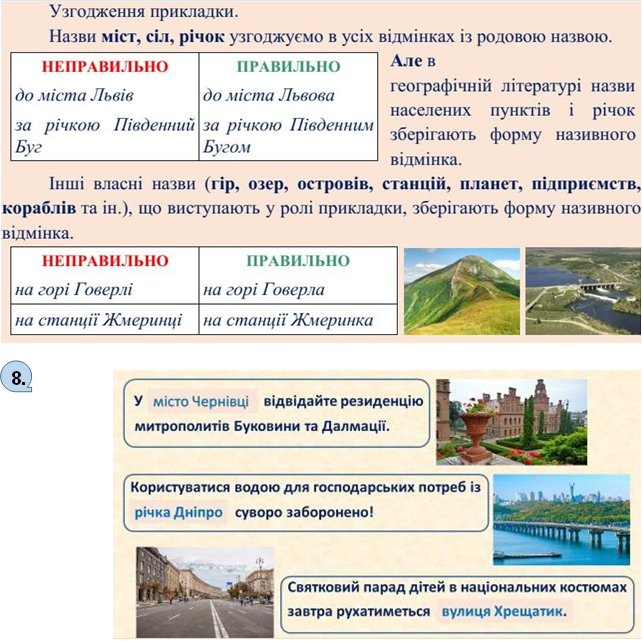Click the text 'завтра рухатиметься'
Viewport: 642px width, 641px height.
point(359,612)
